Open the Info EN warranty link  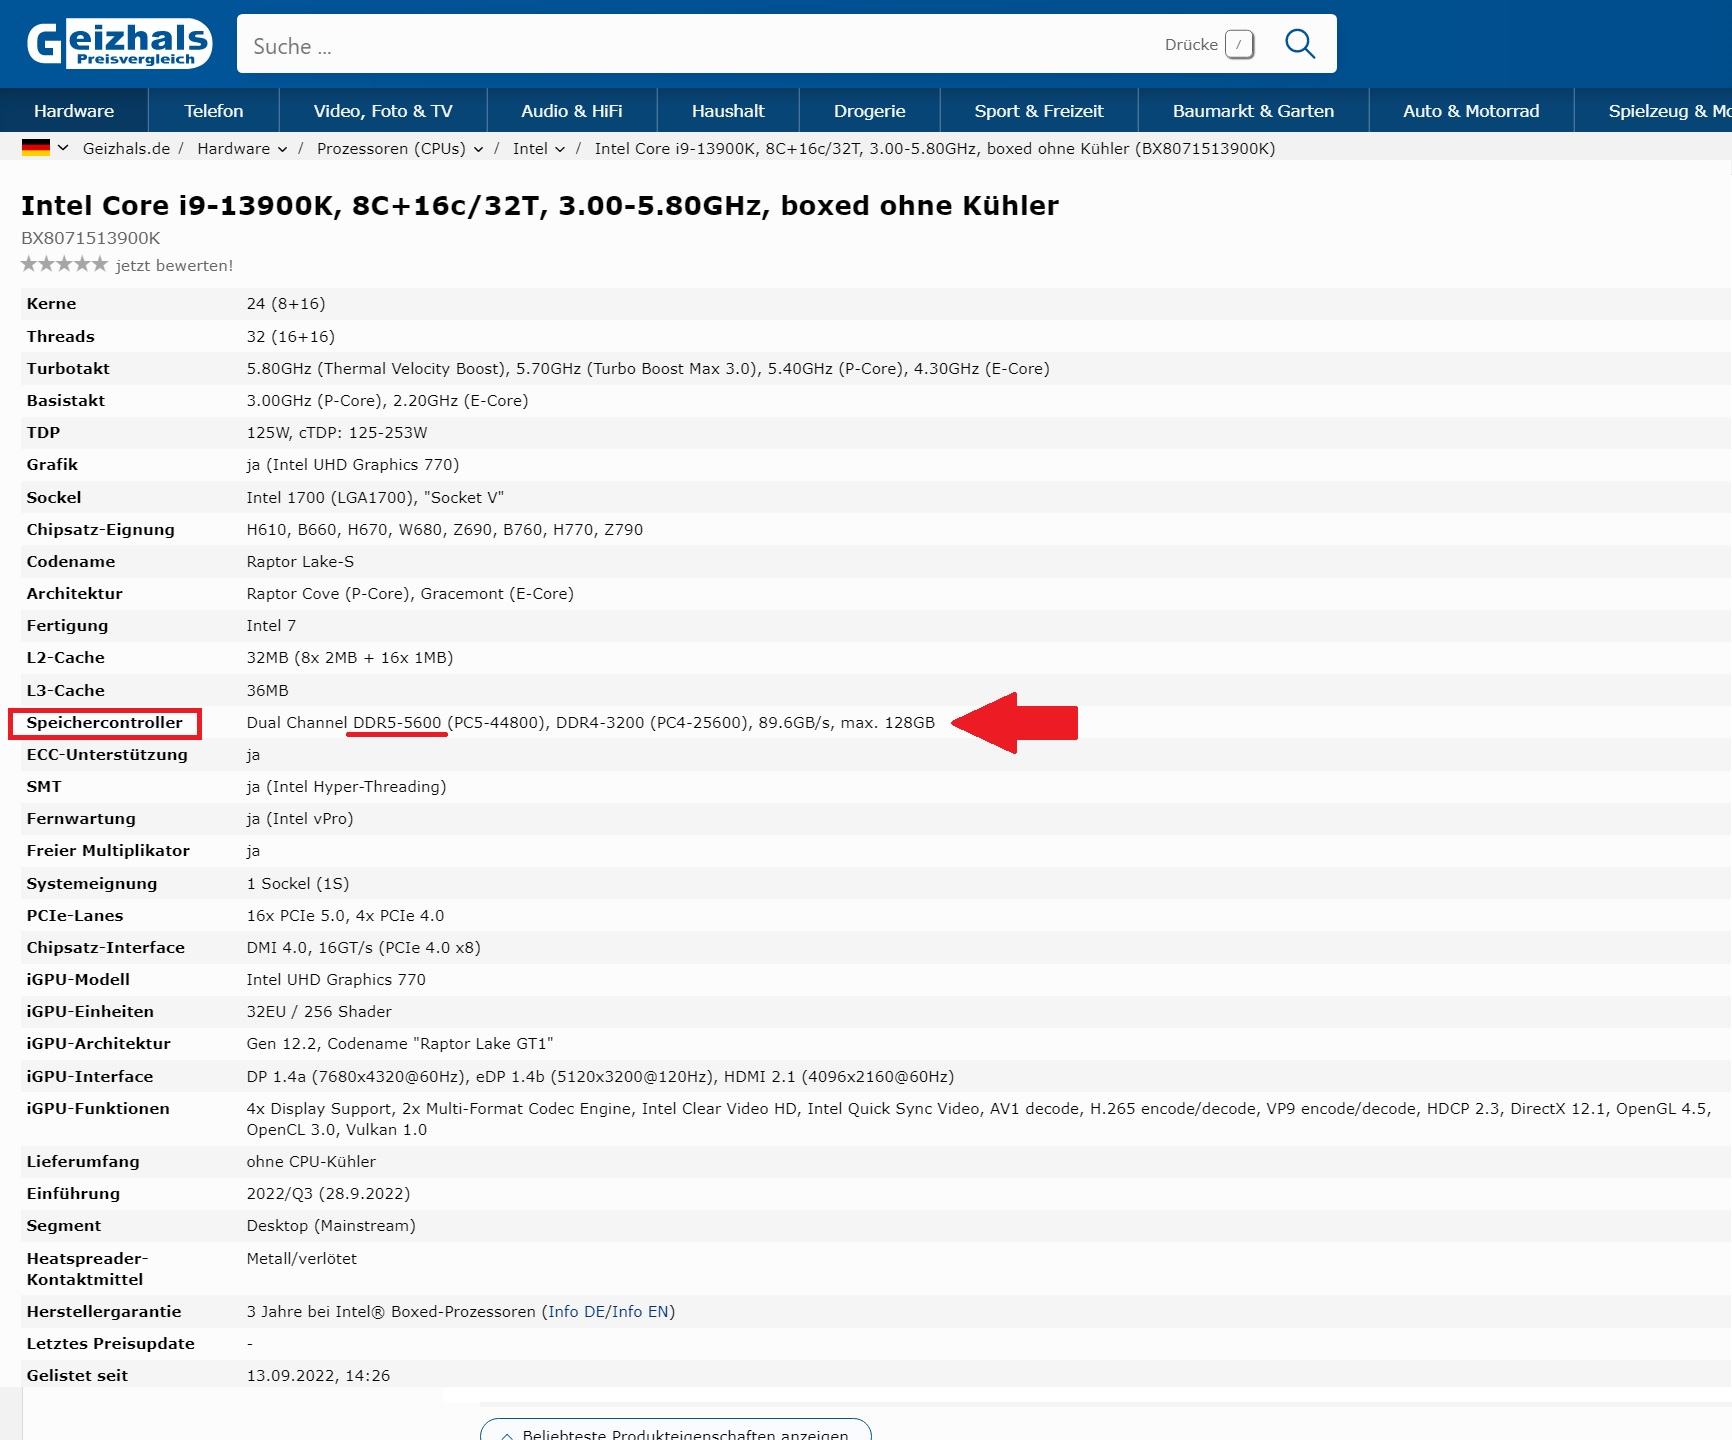click(641, 1311)
